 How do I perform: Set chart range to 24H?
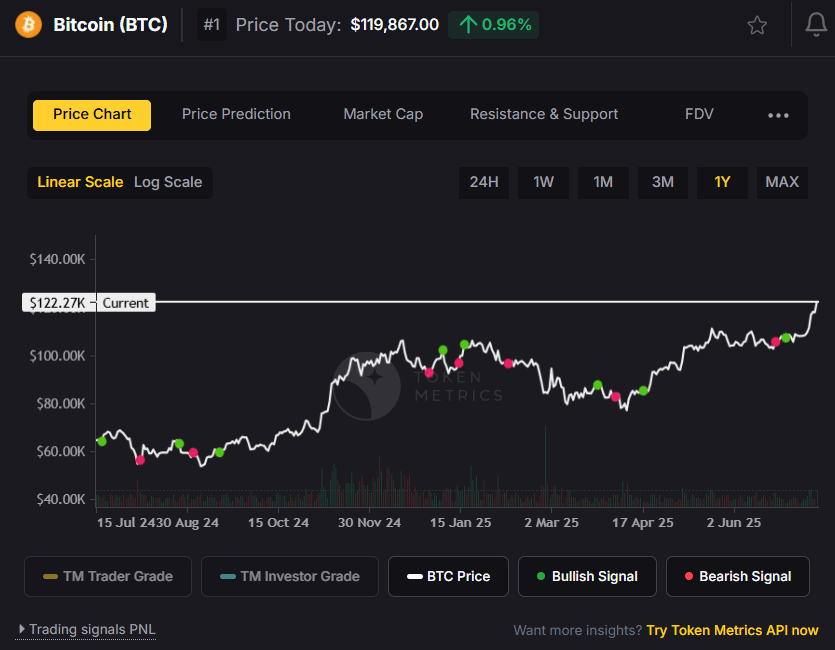(484, 183)
